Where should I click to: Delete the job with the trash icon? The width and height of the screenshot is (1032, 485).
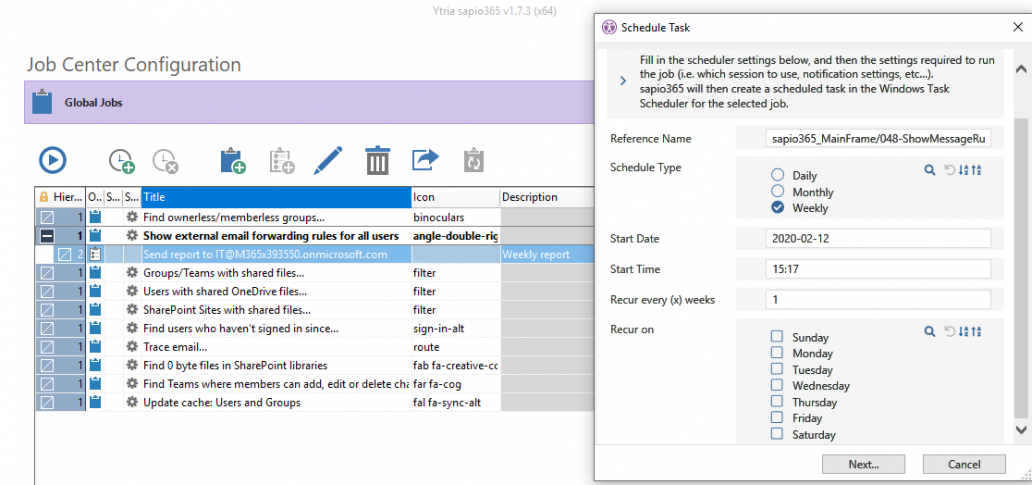click(x=377, y=160)
